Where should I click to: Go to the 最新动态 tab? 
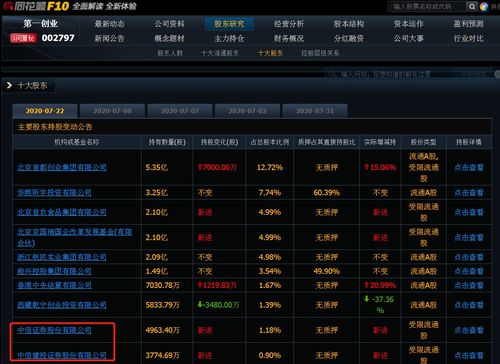click(x=109, y=24)
